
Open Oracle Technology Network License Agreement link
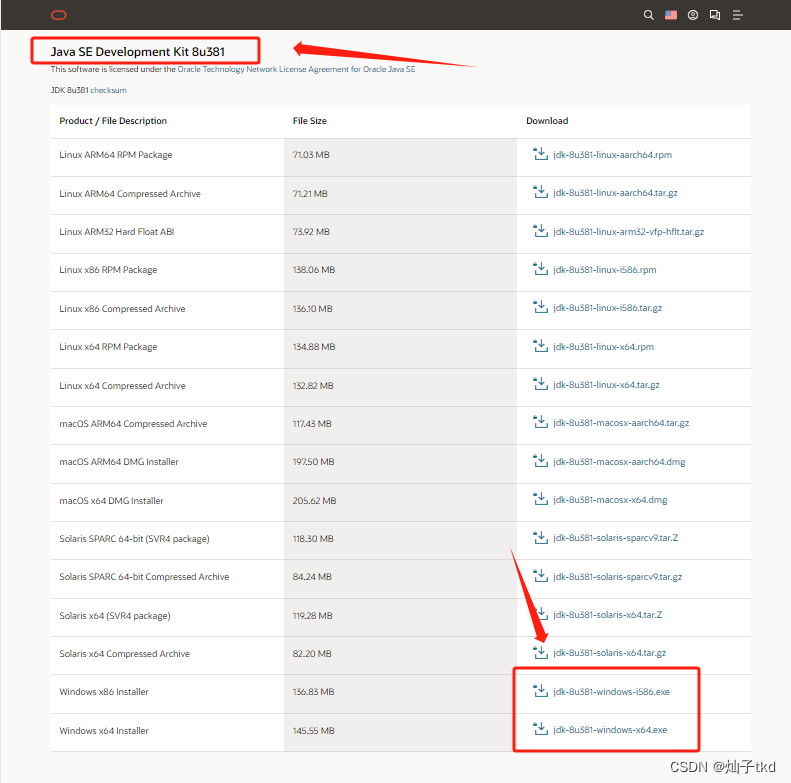(296, 69)
